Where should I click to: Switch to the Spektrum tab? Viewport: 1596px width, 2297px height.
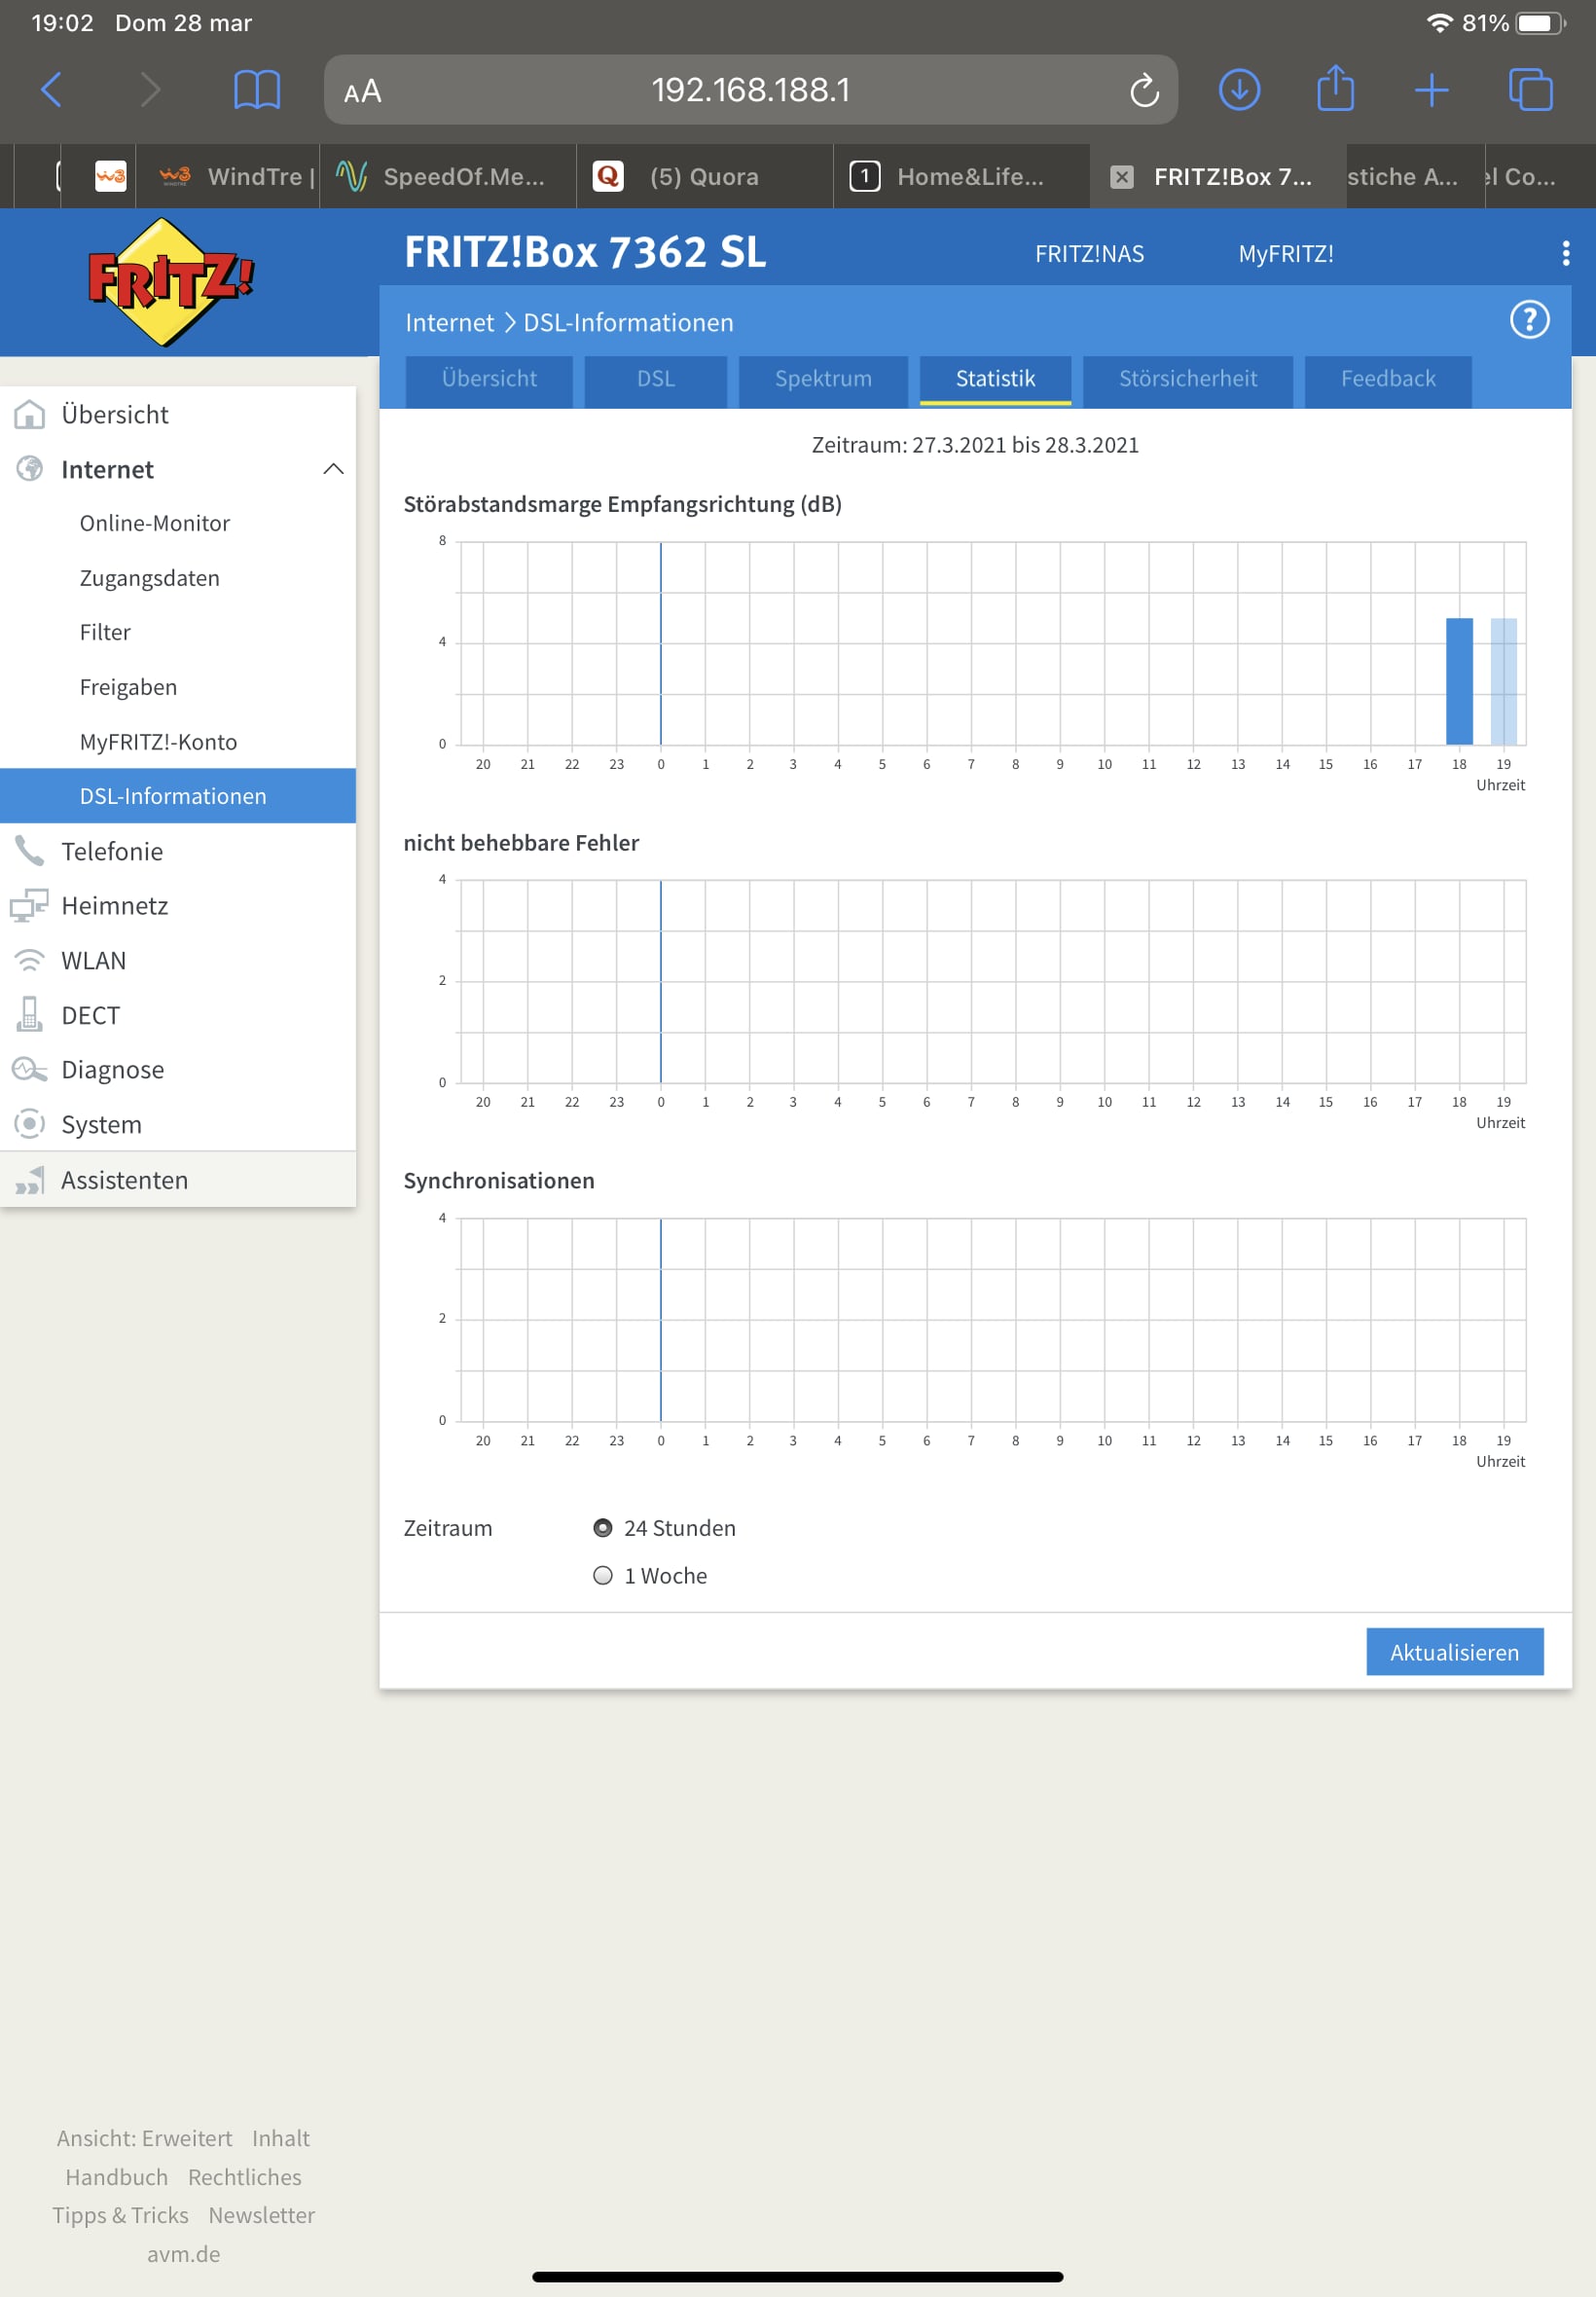[x=822, y=379]
